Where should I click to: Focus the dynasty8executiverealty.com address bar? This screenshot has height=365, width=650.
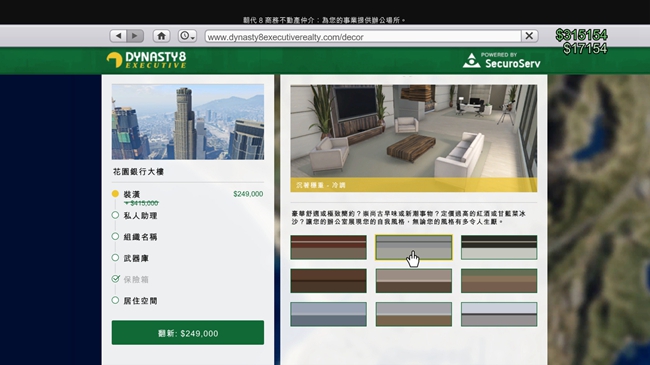click(363, 36)
